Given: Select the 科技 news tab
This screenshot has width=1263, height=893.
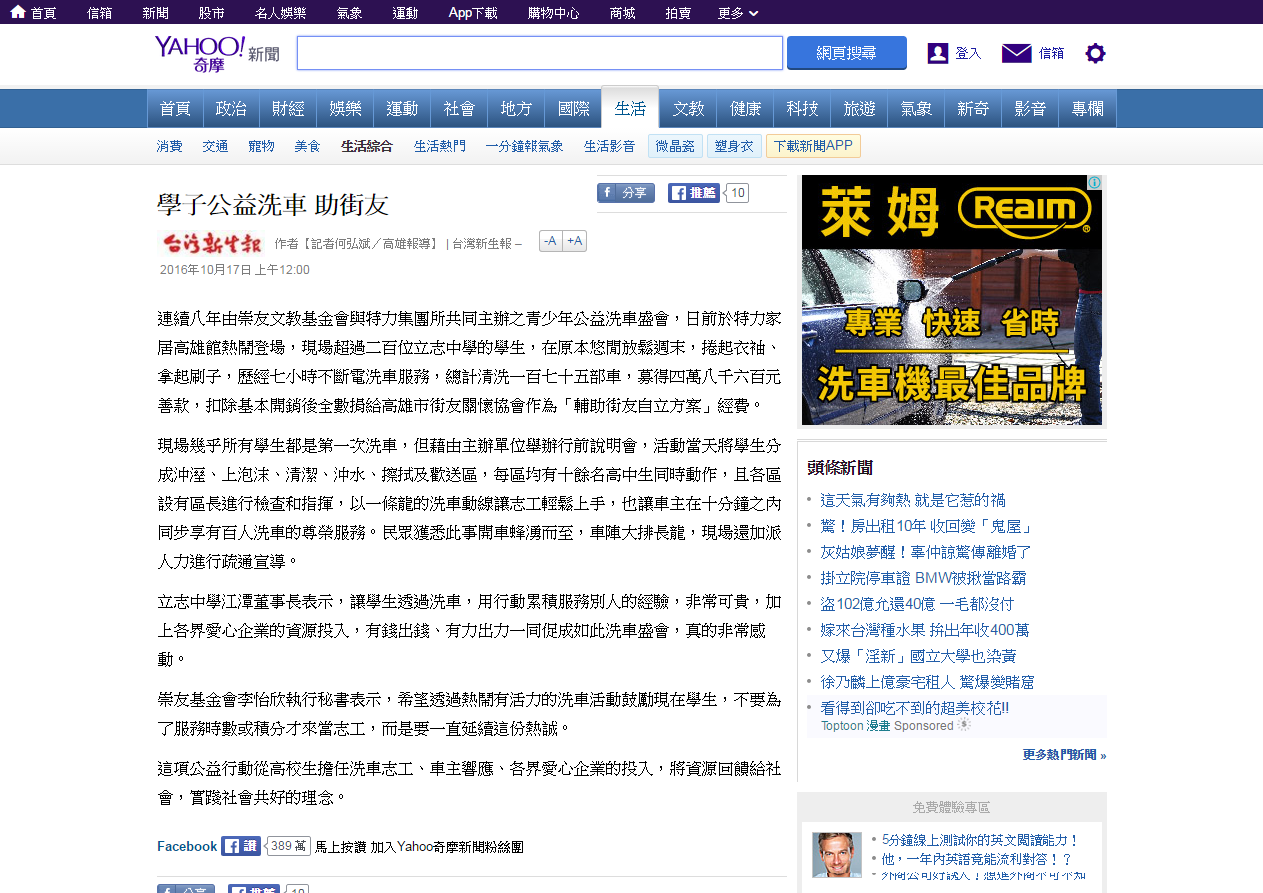Looking at the screenshot, I should (x=802, y=109).
